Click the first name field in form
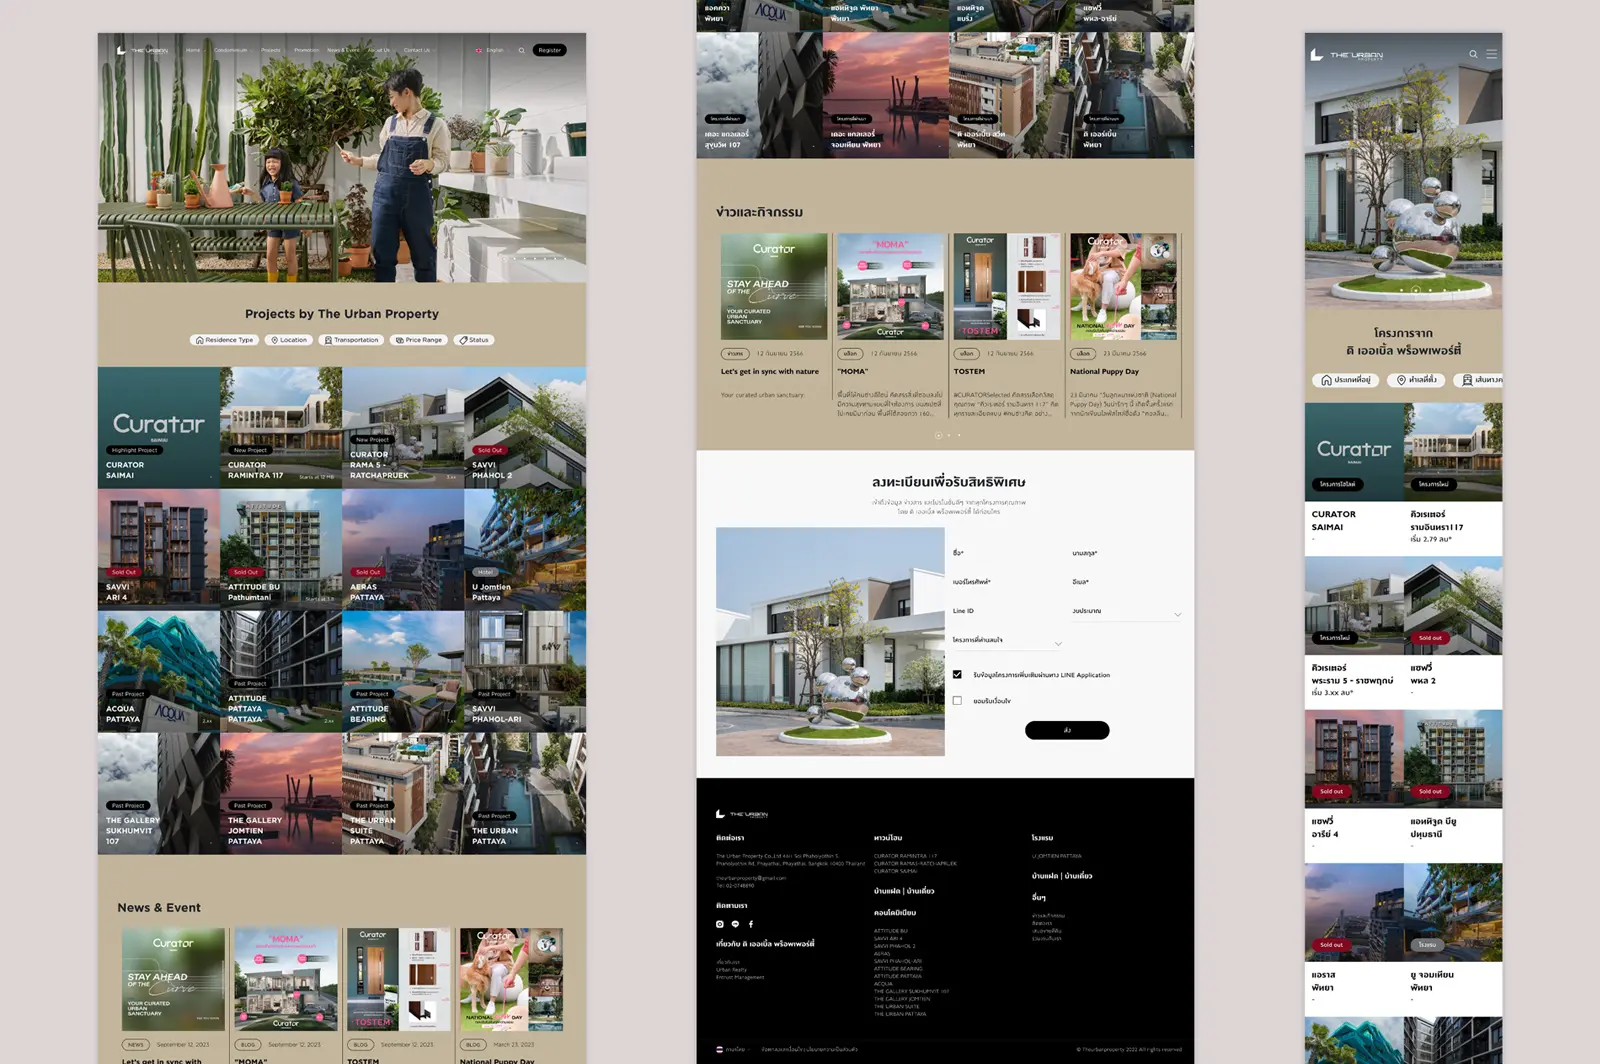Image resolution: width=1600 pixels, height=1064 pixels. click(x=1007, y=554)
